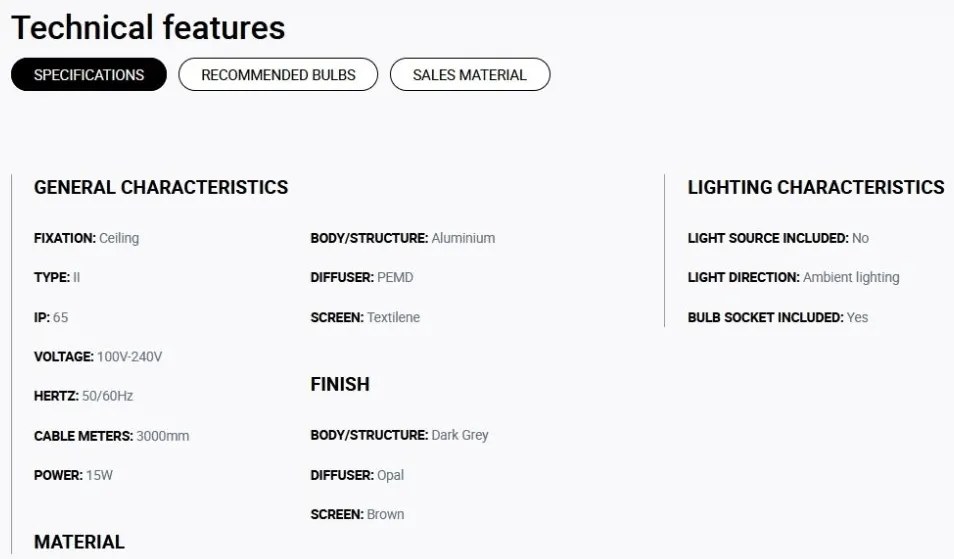
Task: Click the Voltage 100V-240V entry
Action: pos(98,356)
